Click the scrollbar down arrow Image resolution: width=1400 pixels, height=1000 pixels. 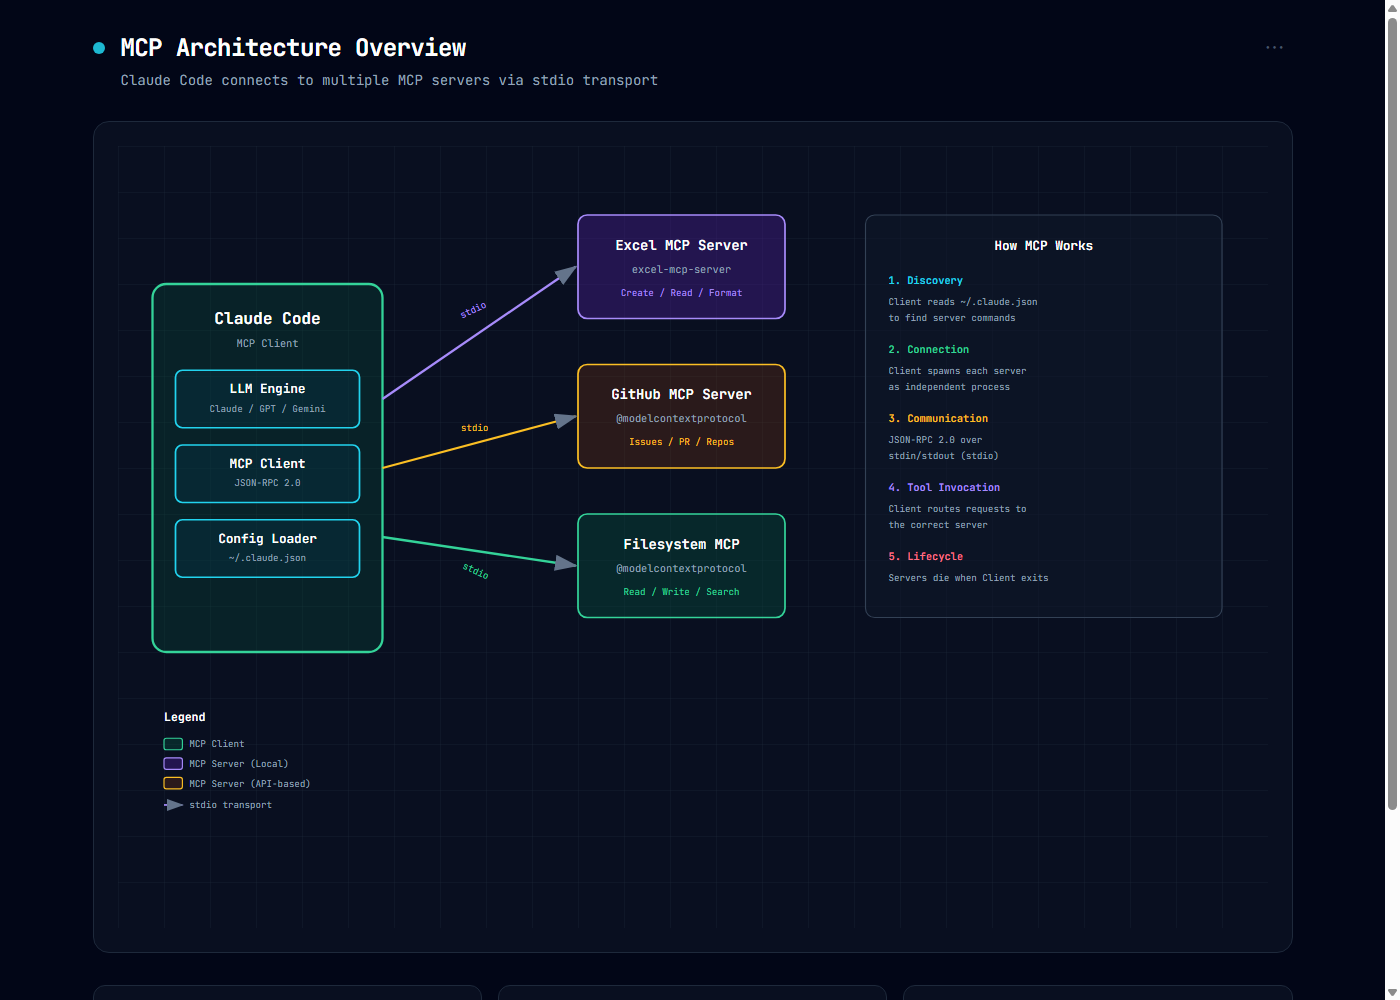click(x=1392, y=992)
